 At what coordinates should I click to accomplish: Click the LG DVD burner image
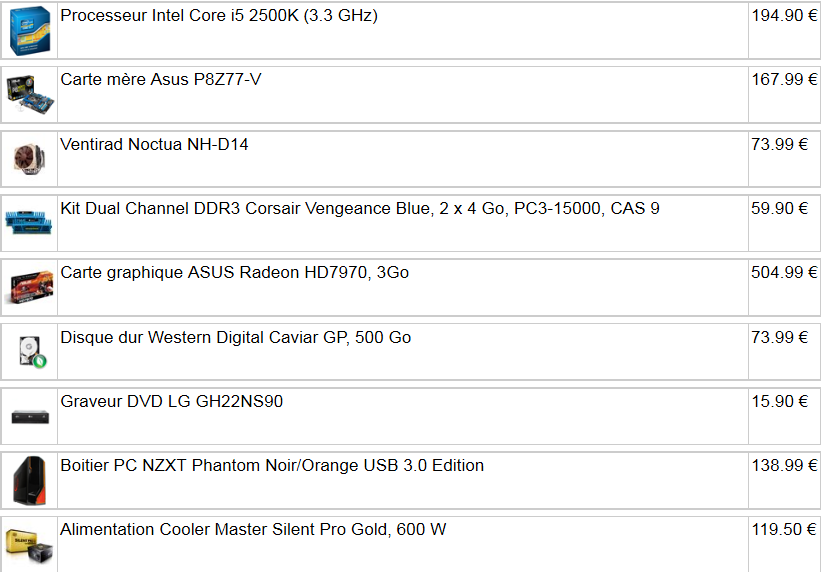point(29,414)
